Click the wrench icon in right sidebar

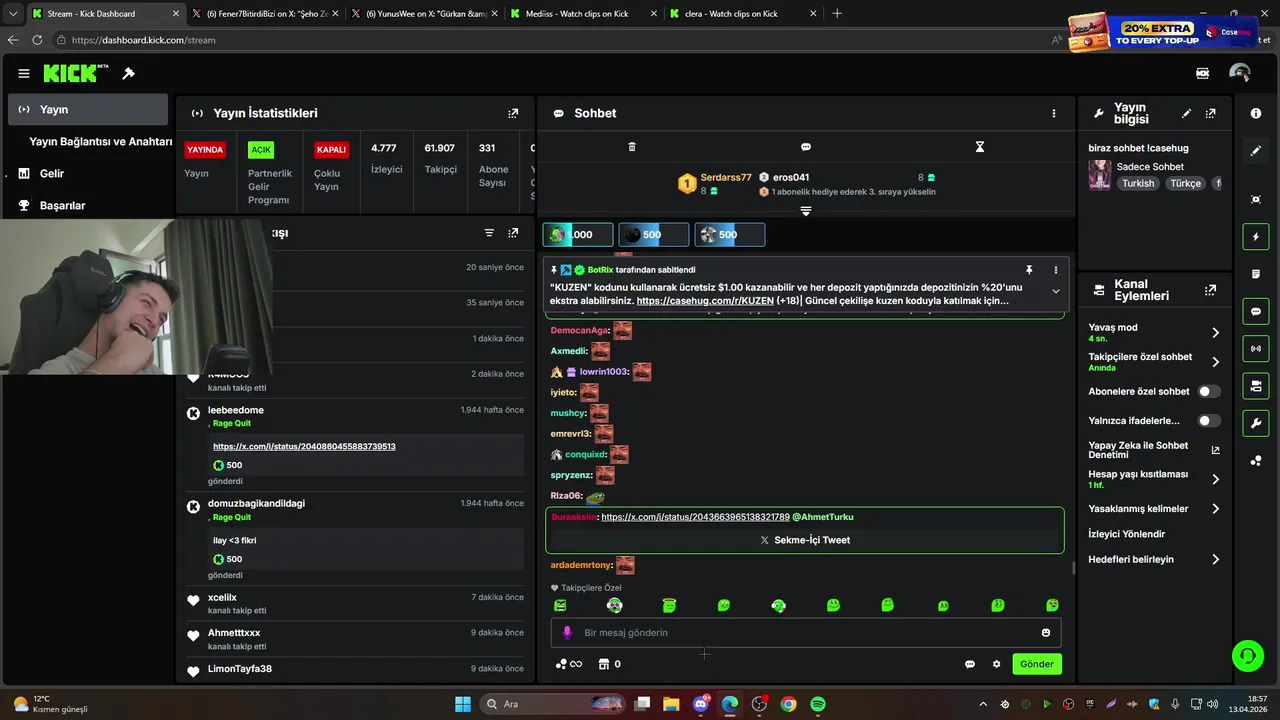pyautogui.click(x=1256, y=423)
